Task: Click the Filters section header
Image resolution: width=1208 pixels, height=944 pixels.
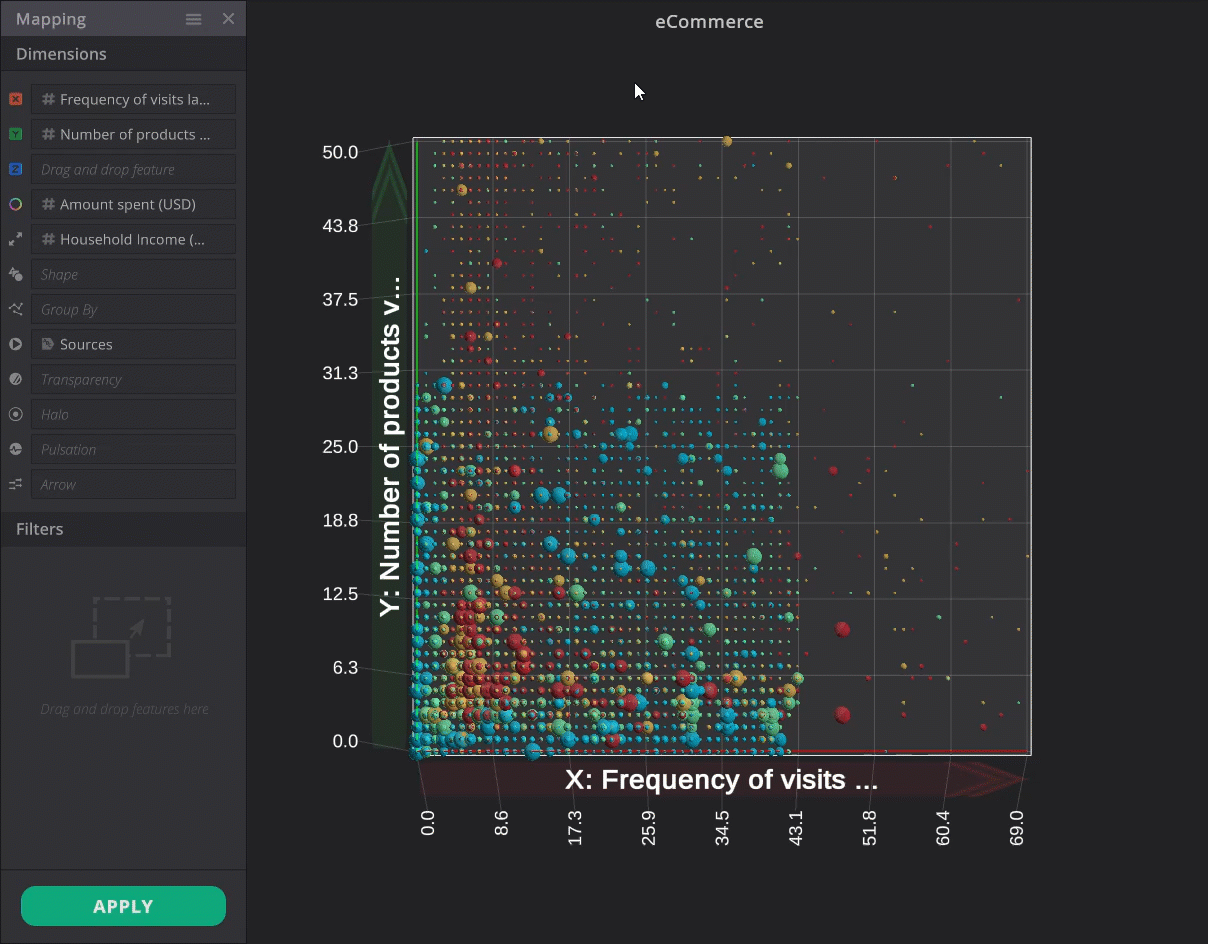Action: click(x=123, y=529)
